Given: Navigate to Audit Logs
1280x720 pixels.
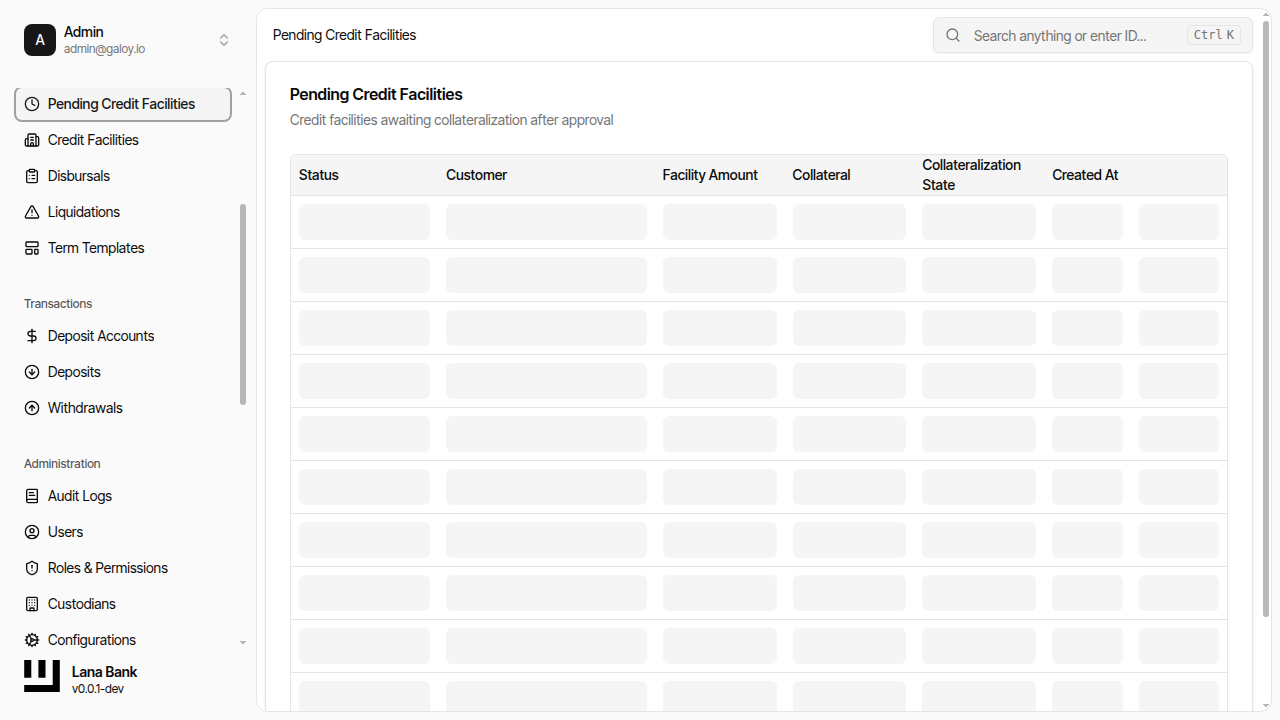Looking at the screenshot, I should point(79,496).
